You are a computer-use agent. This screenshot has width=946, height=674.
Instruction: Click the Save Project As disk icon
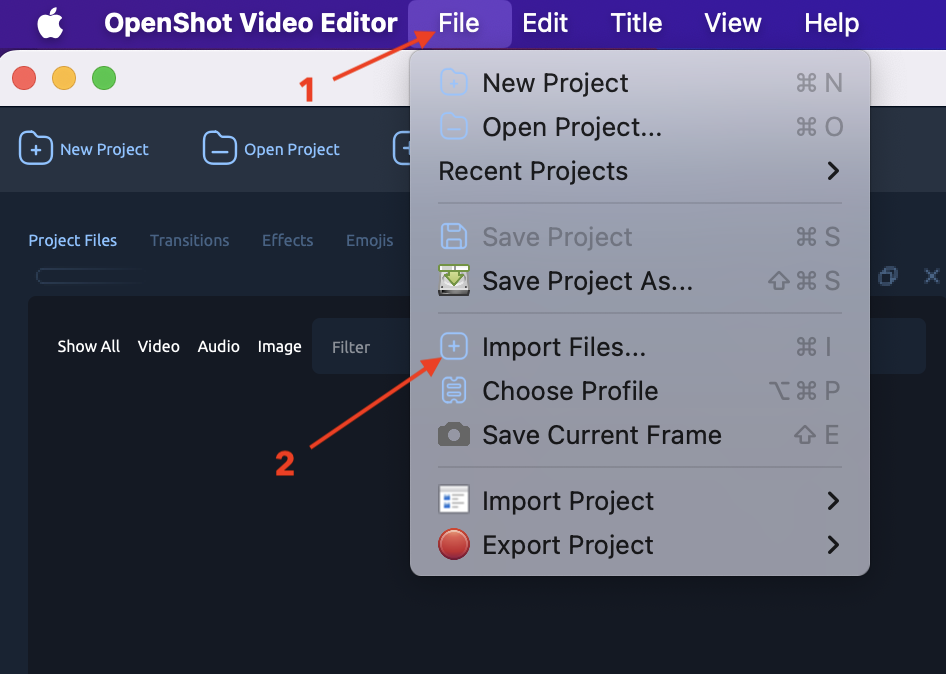(454, 281)
